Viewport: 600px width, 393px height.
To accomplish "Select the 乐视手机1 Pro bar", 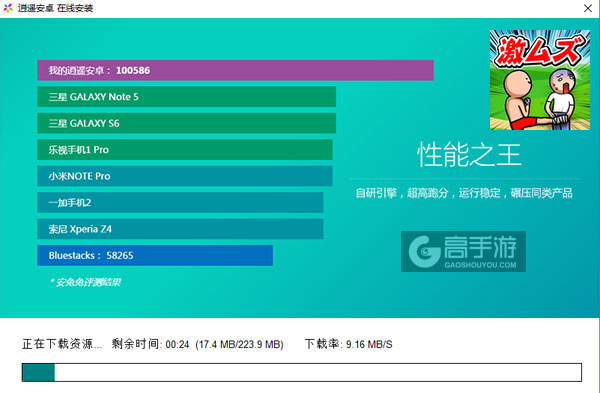I will coord(185,150).
